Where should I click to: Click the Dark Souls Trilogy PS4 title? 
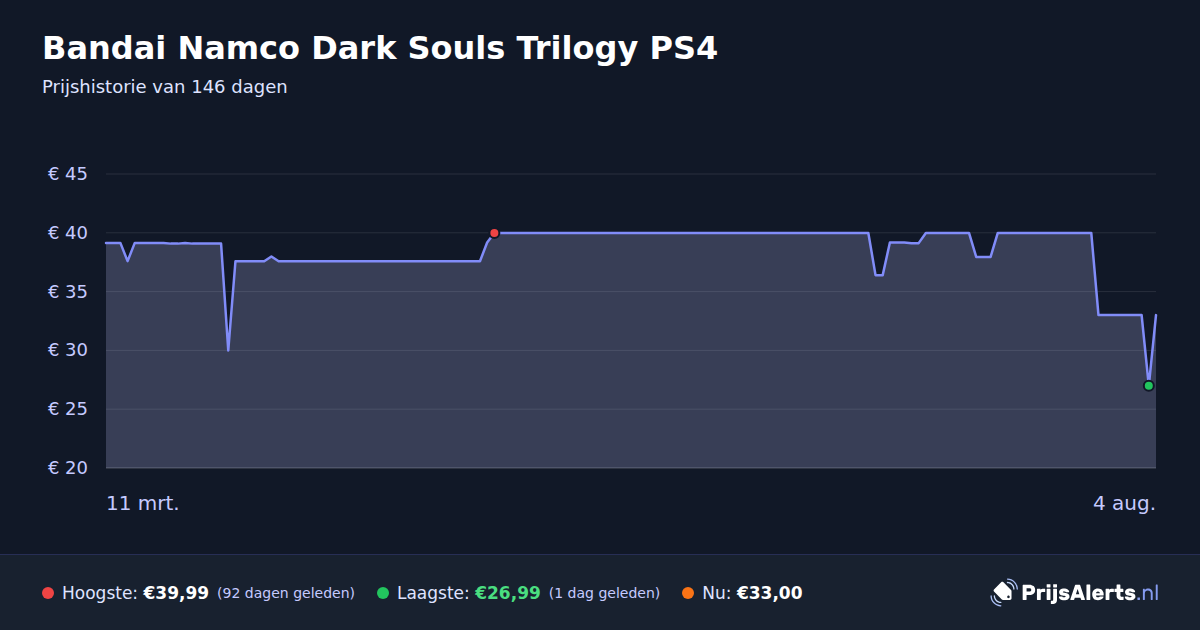click(380, 48)
